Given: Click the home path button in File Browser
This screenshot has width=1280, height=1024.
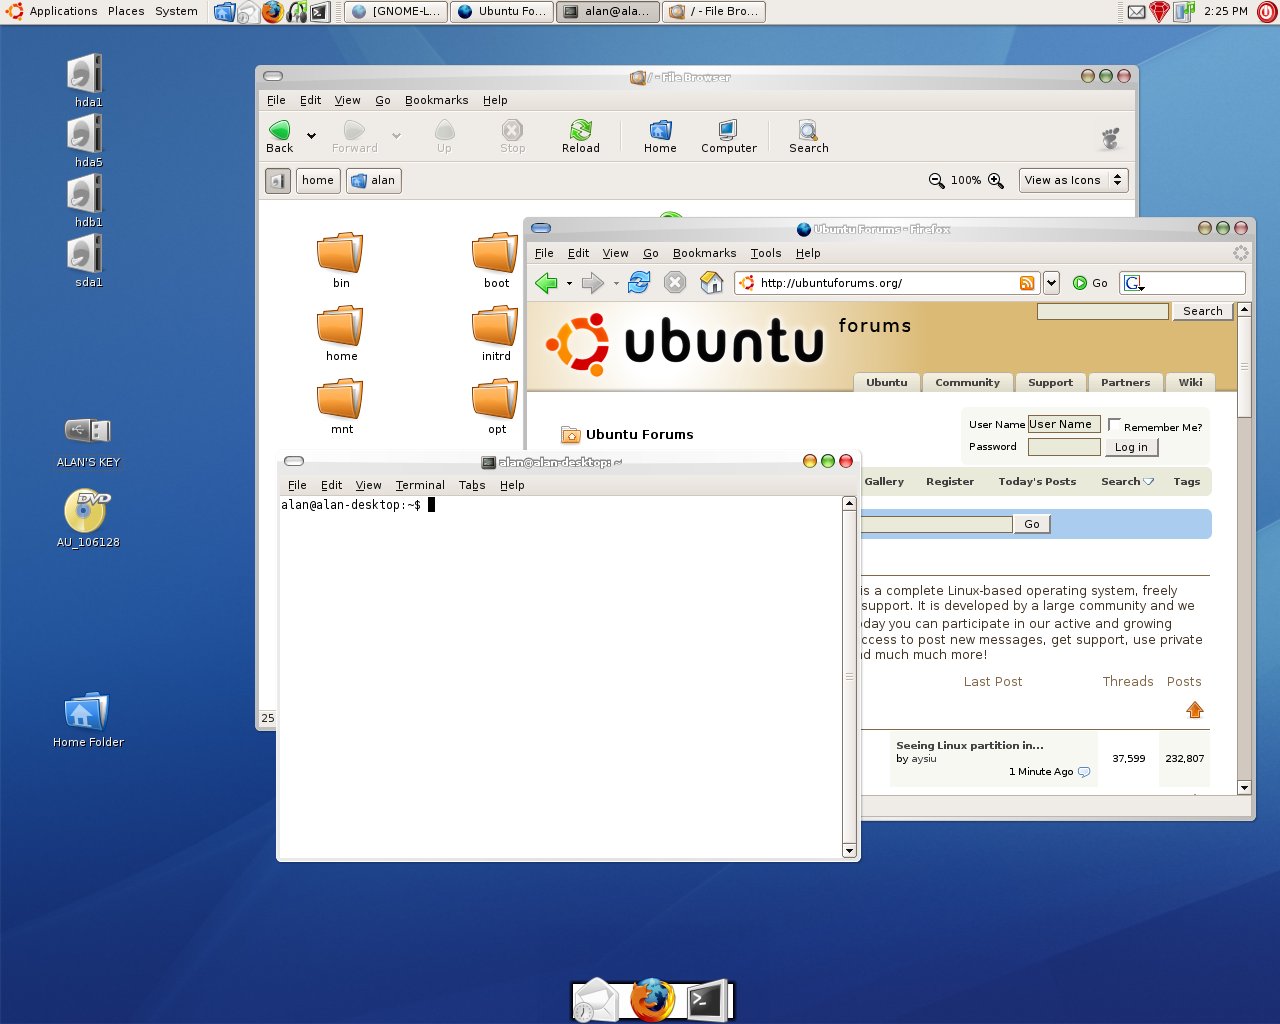Looking at the screenshot, I should 318,180.
